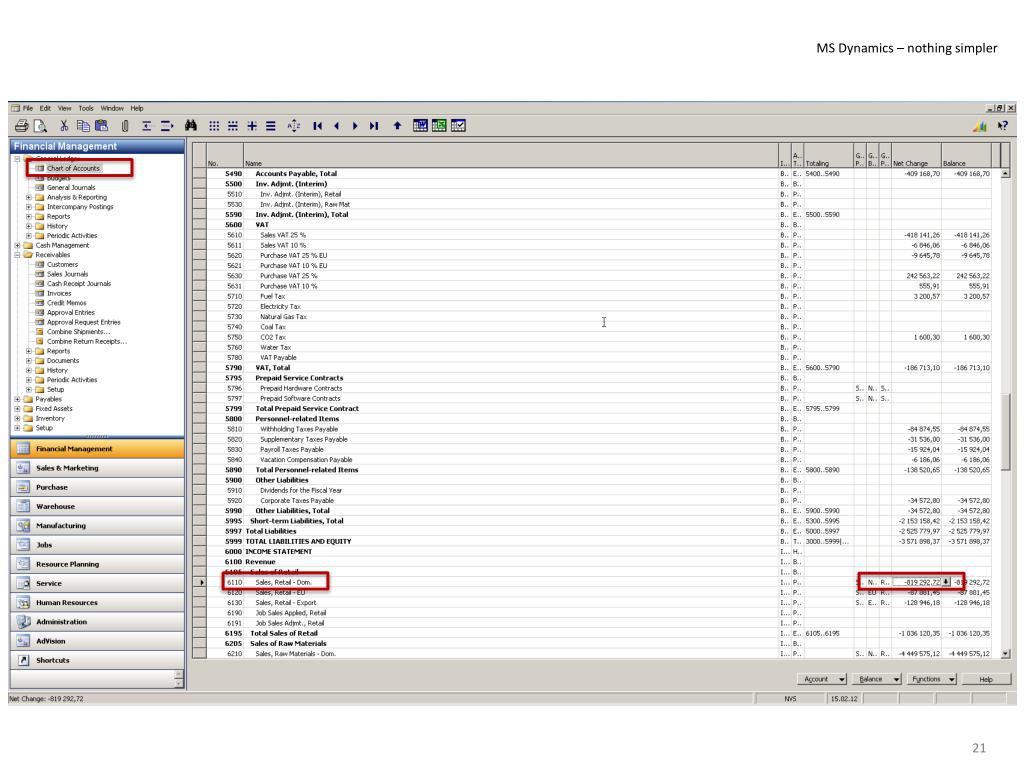Click the Help button at bottom right
This screenshot has width=1024, height=768.
986,679
